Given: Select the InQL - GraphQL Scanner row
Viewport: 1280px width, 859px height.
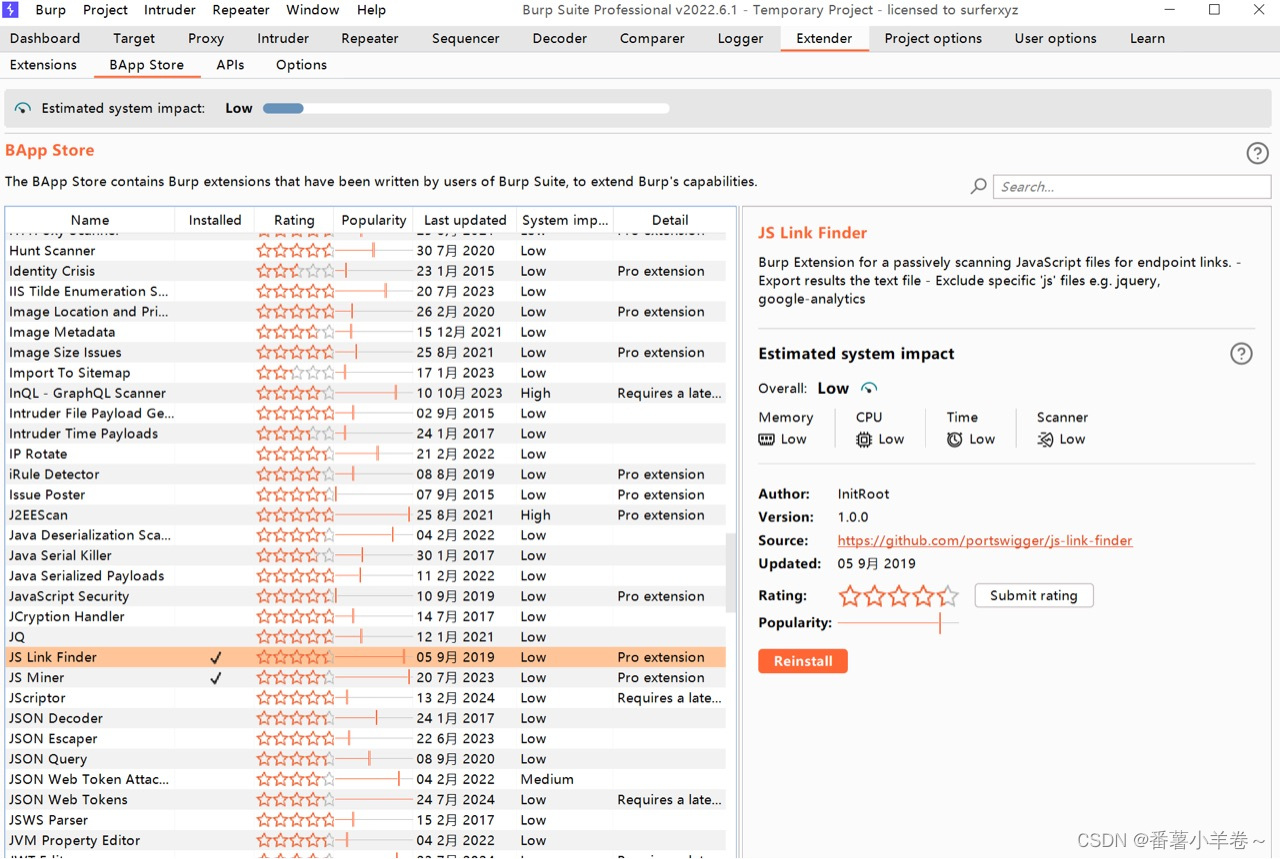Looking at the screenshot, I should click(x=366, y=393).
